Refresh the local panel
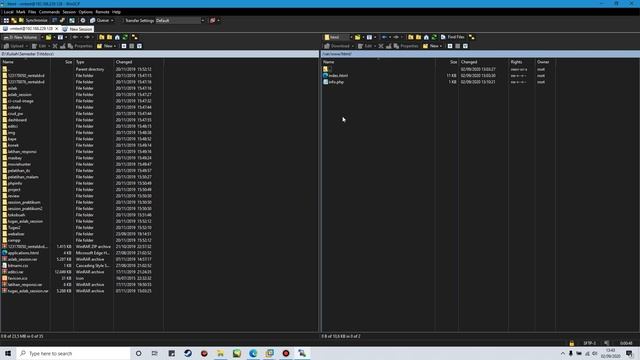Screen dimensions: 640x360 click(x=125, y=37)
